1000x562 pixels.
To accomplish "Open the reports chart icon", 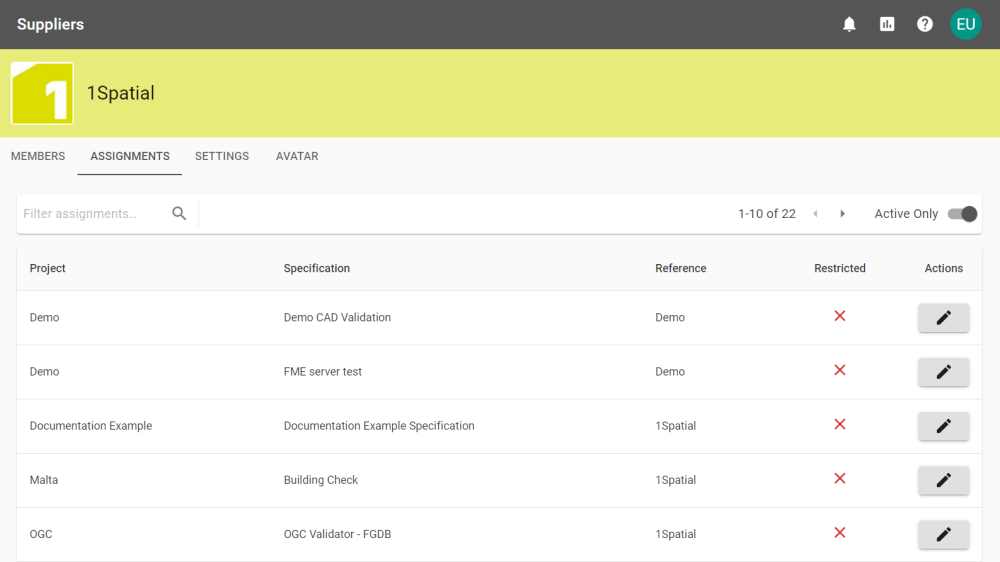I will [886, 24].
